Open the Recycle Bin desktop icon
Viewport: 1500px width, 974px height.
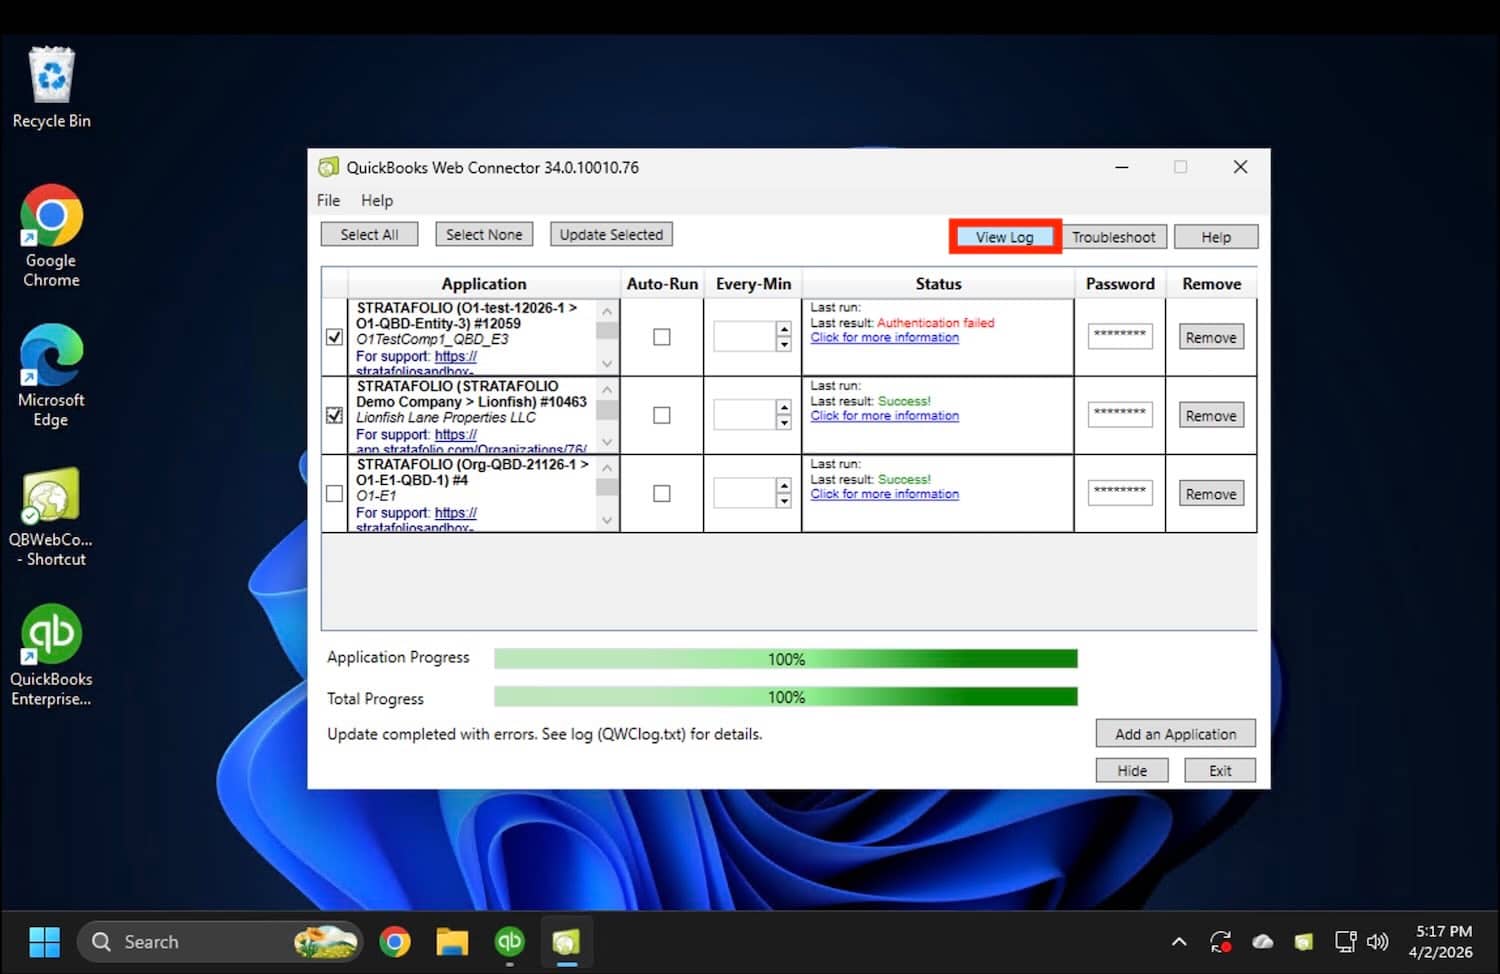tap(51, 77)
